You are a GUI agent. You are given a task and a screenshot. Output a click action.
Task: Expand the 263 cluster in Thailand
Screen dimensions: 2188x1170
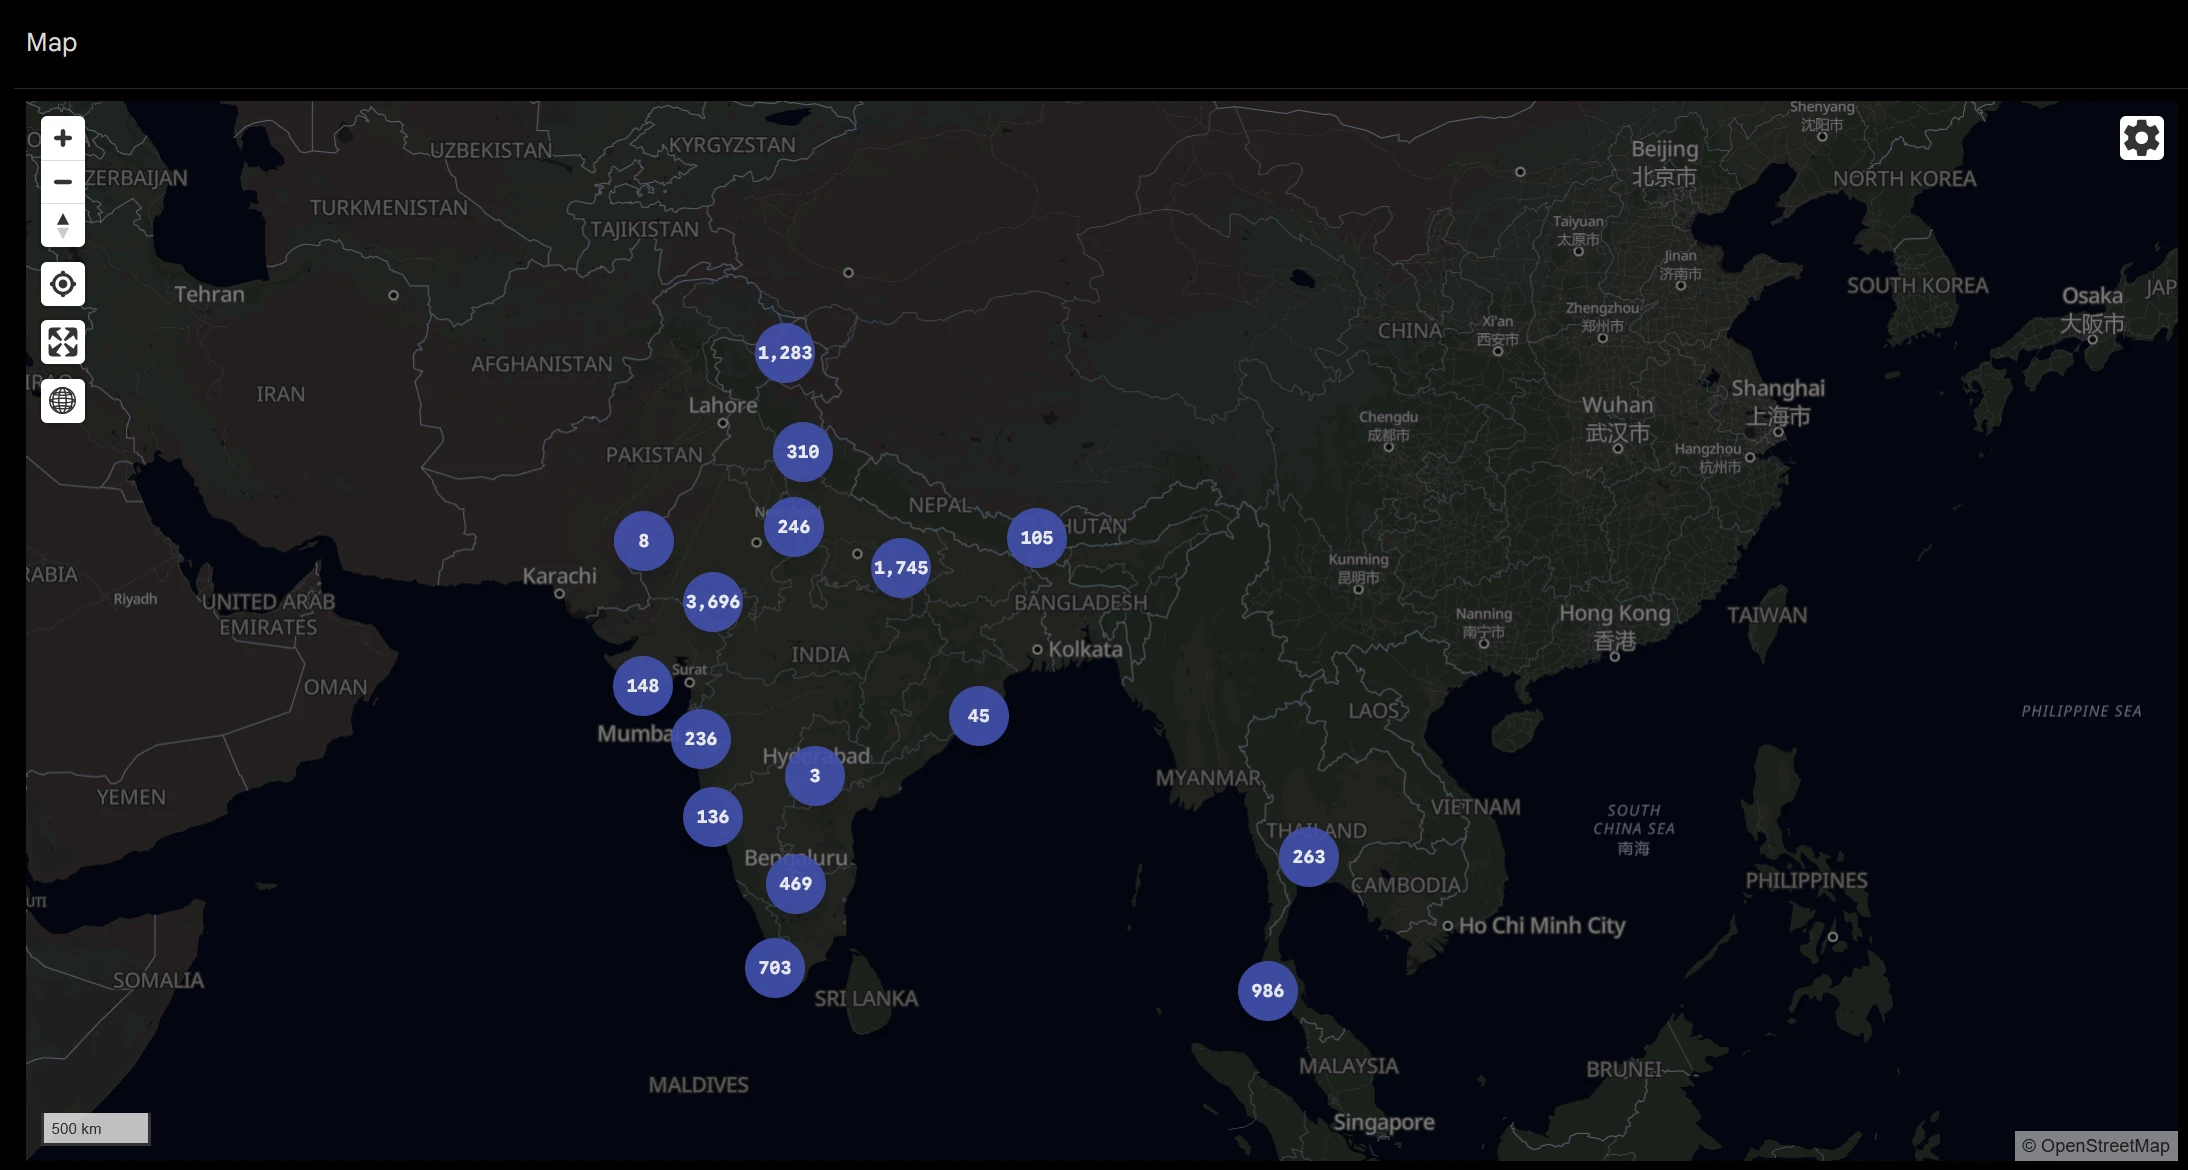point(1309,857)
